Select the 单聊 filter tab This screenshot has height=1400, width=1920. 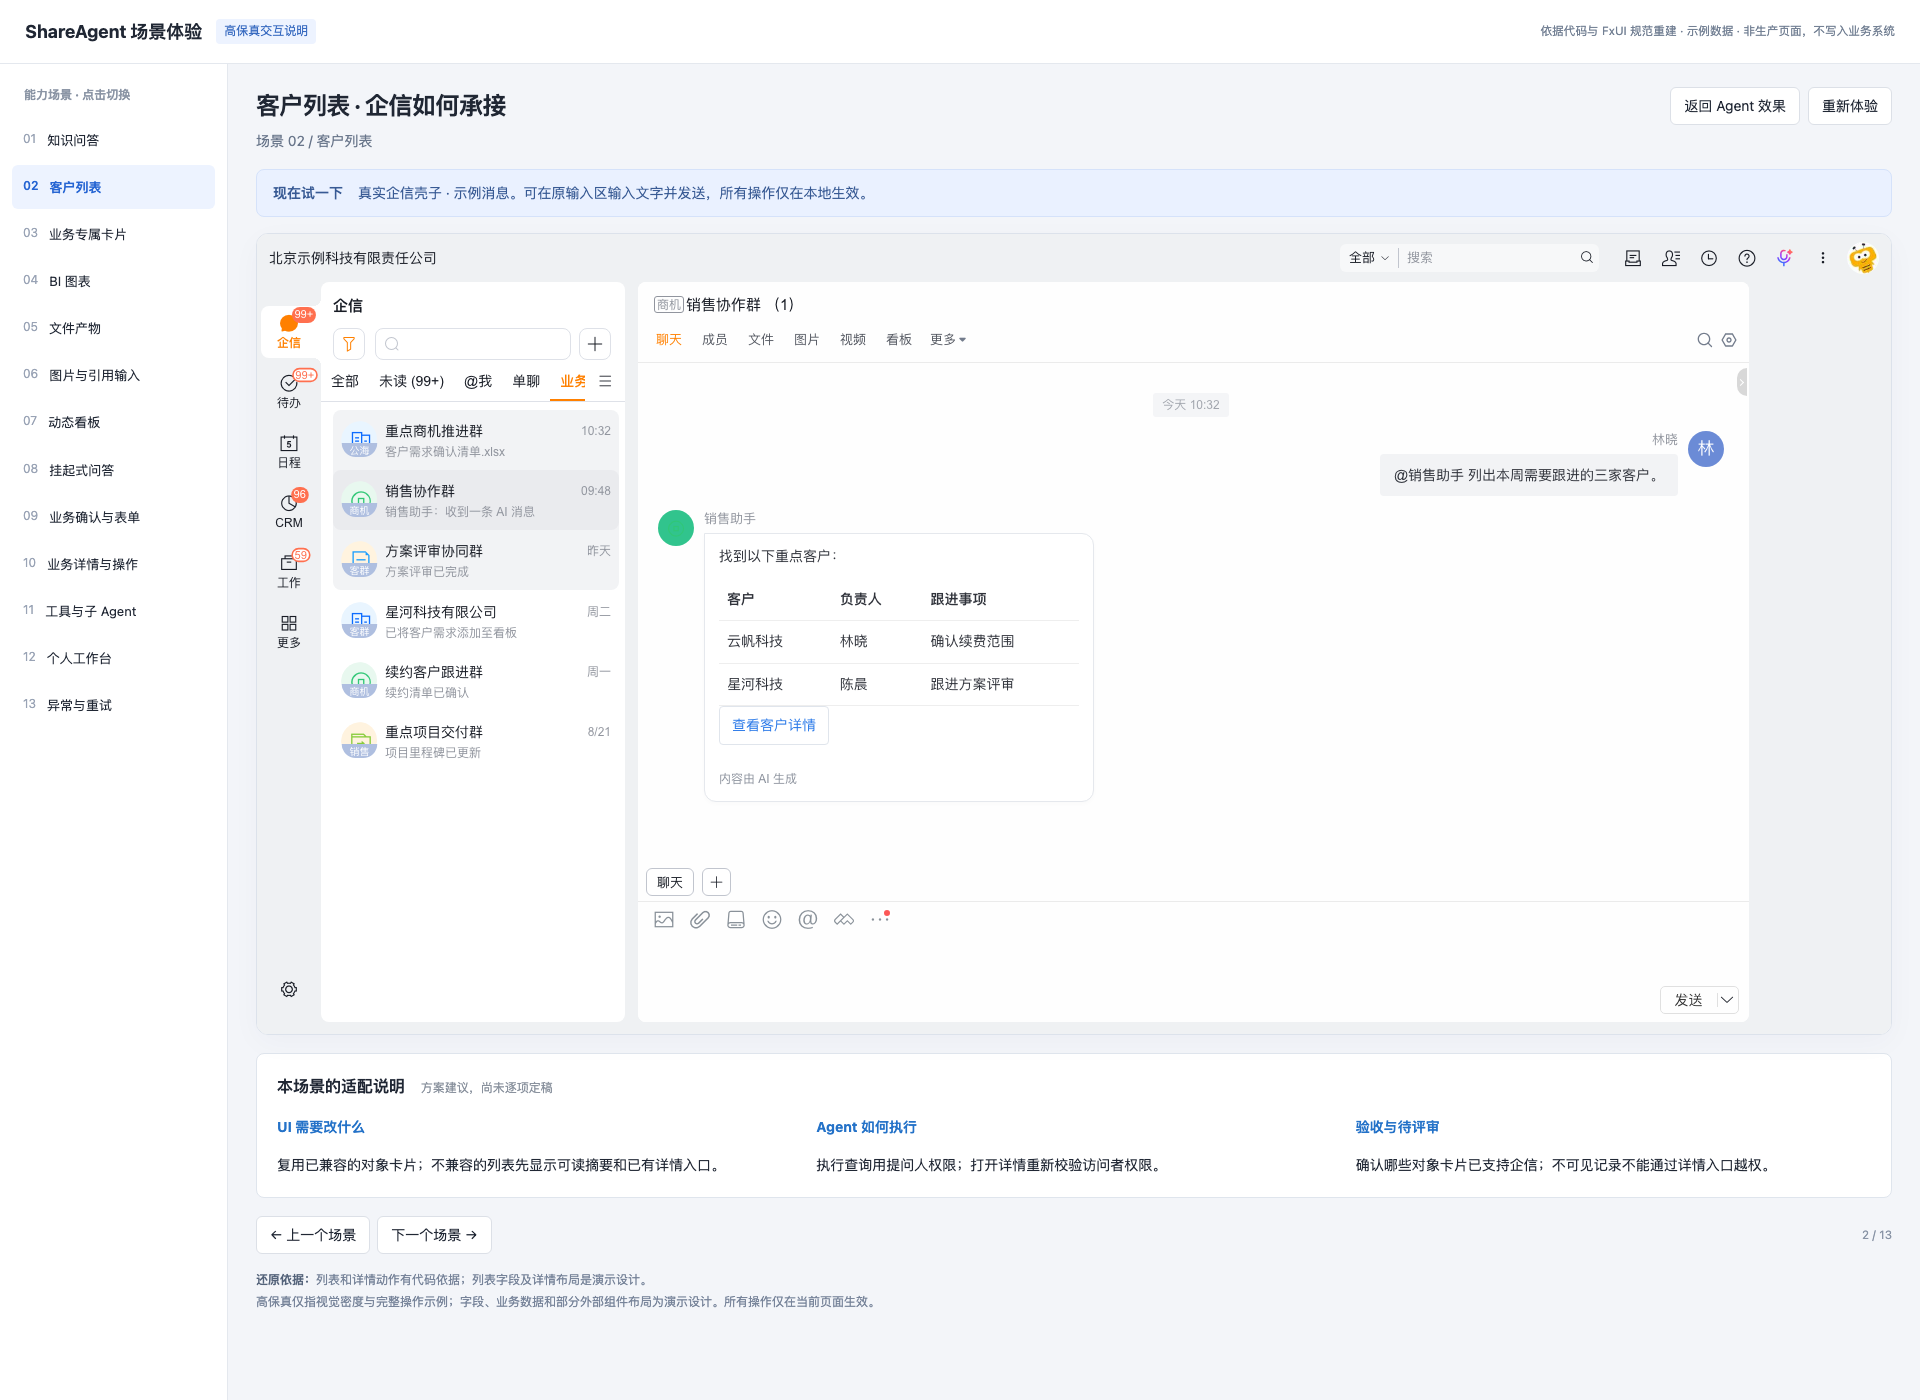click(x=526, y=381)
